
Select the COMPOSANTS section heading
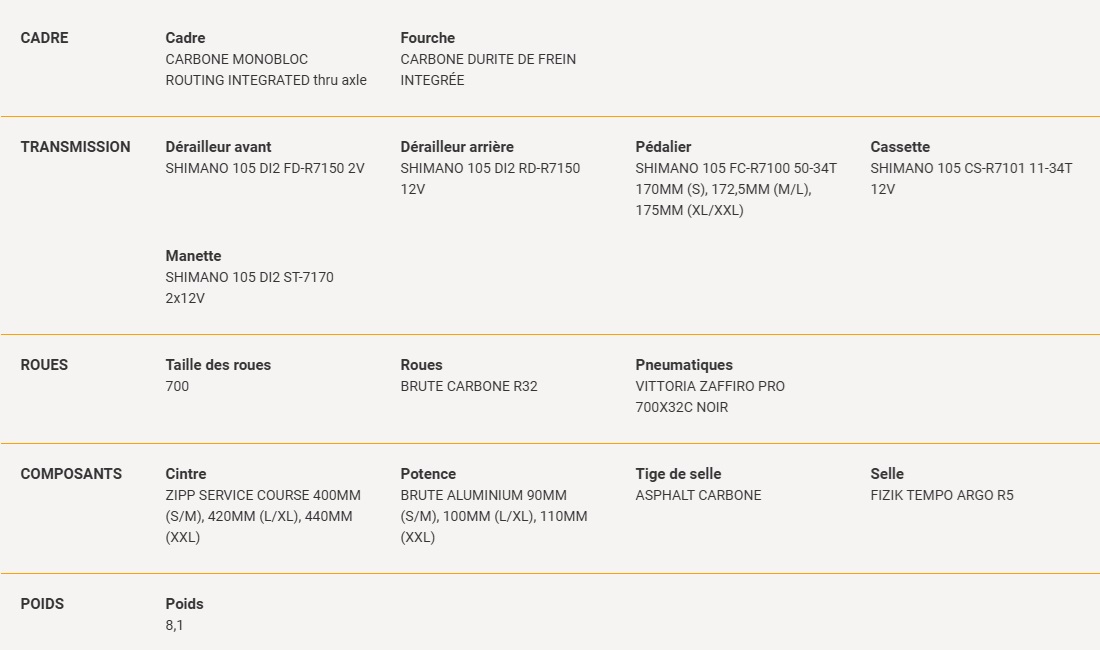click(x=71, y=473)
